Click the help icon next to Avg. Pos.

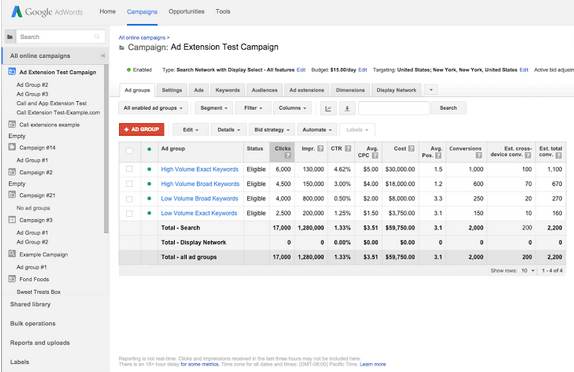(438, 156)
